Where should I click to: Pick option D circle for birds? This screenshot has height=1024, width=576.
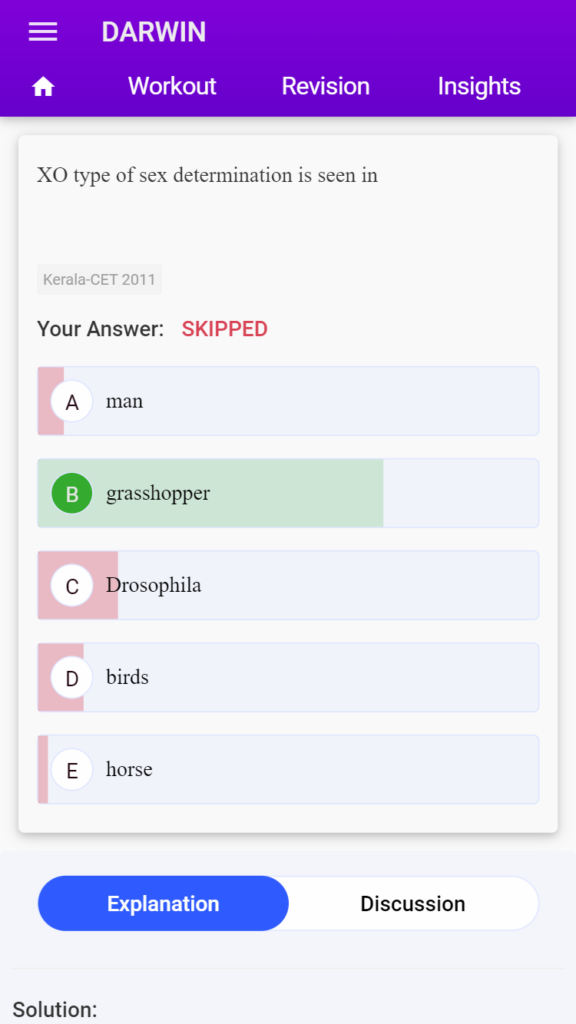[72, 678]
